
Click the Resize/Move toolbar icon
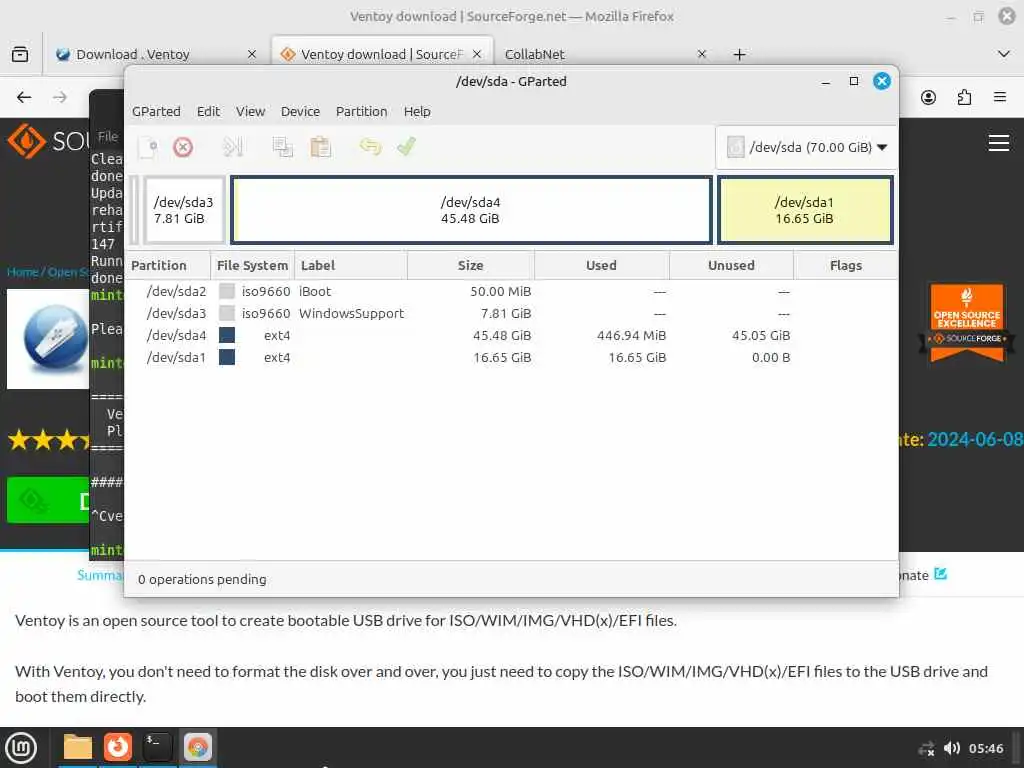[x=232, y=147]
